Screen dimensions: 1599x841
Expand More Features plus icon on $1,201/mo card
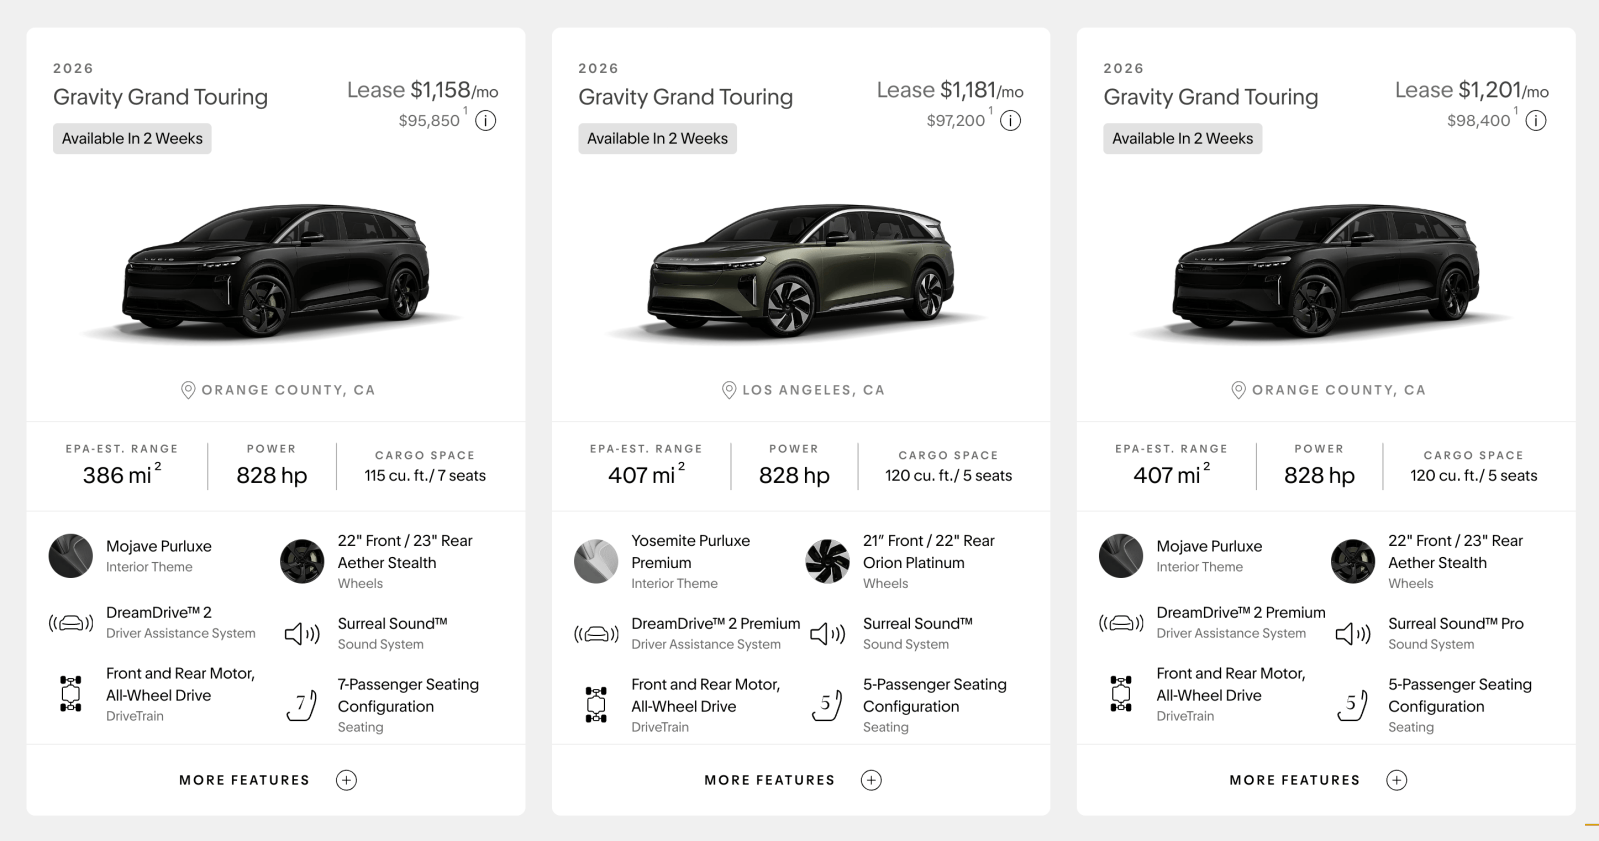[1397, 780]
